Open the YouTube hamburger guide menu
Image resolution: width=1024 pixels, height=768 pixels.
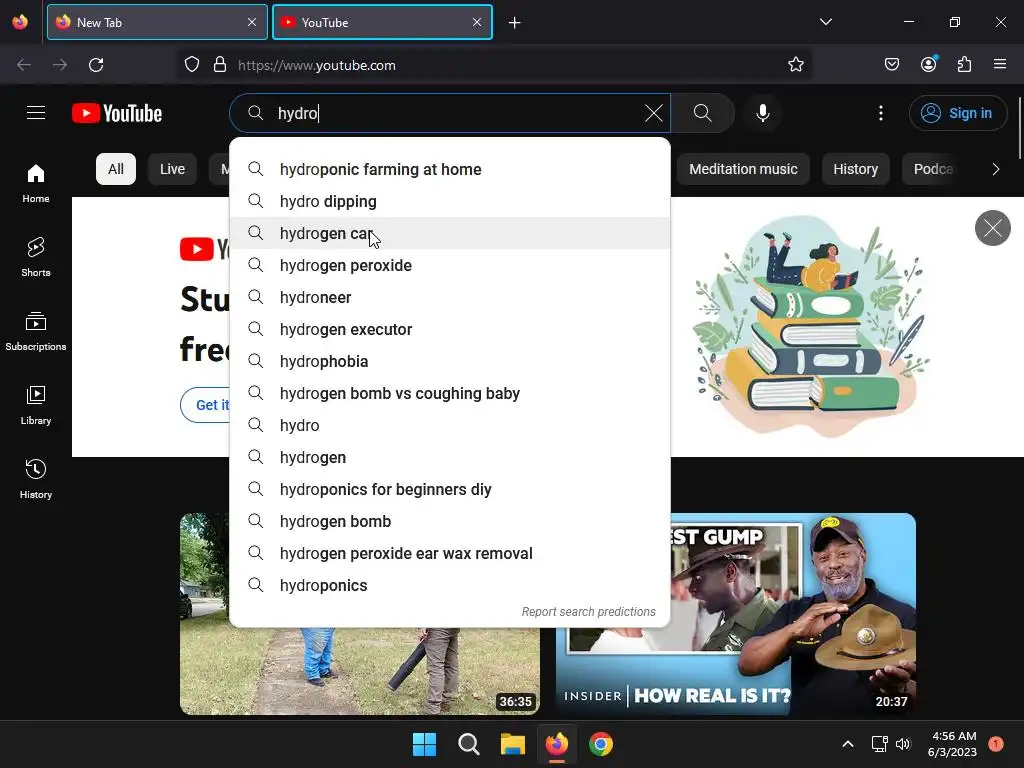36,113
